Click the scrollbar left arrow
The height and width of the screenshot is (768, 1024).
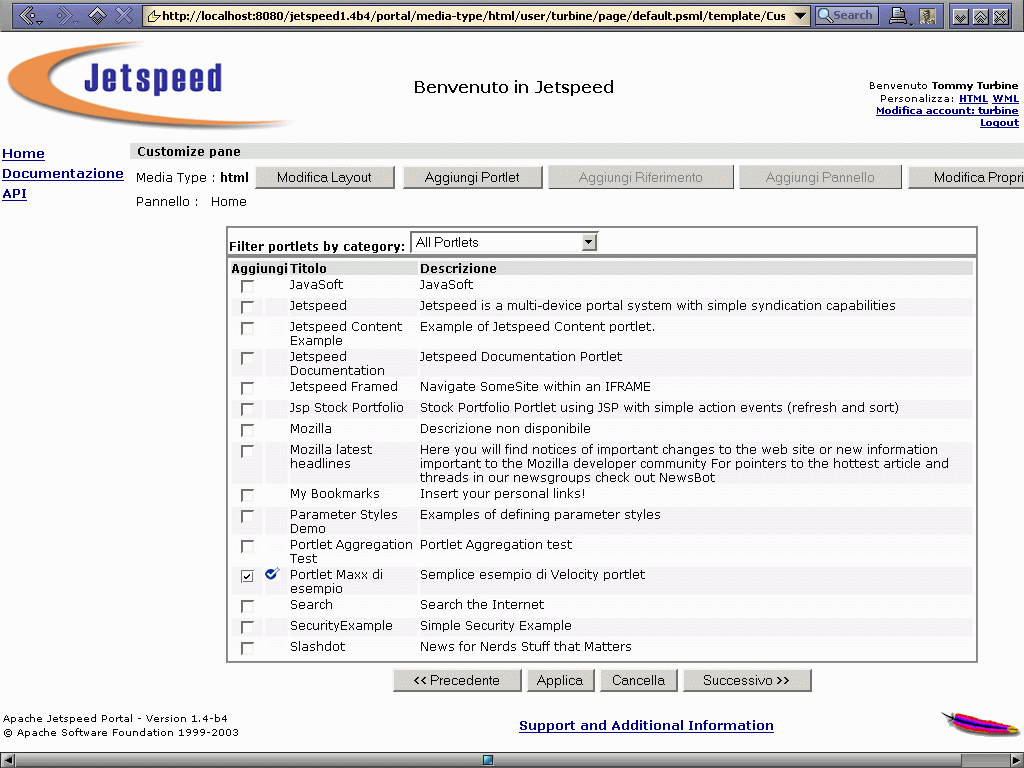tap(8, 760)
